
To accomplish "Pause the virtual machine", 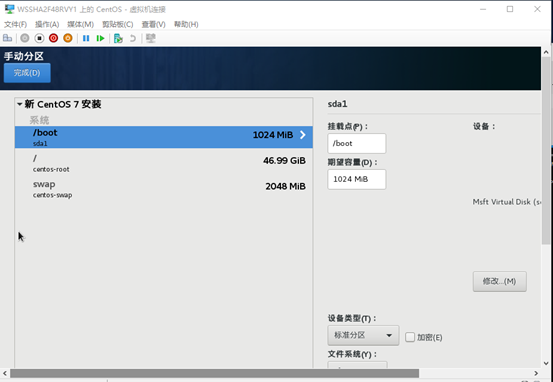I will point(86,38).
